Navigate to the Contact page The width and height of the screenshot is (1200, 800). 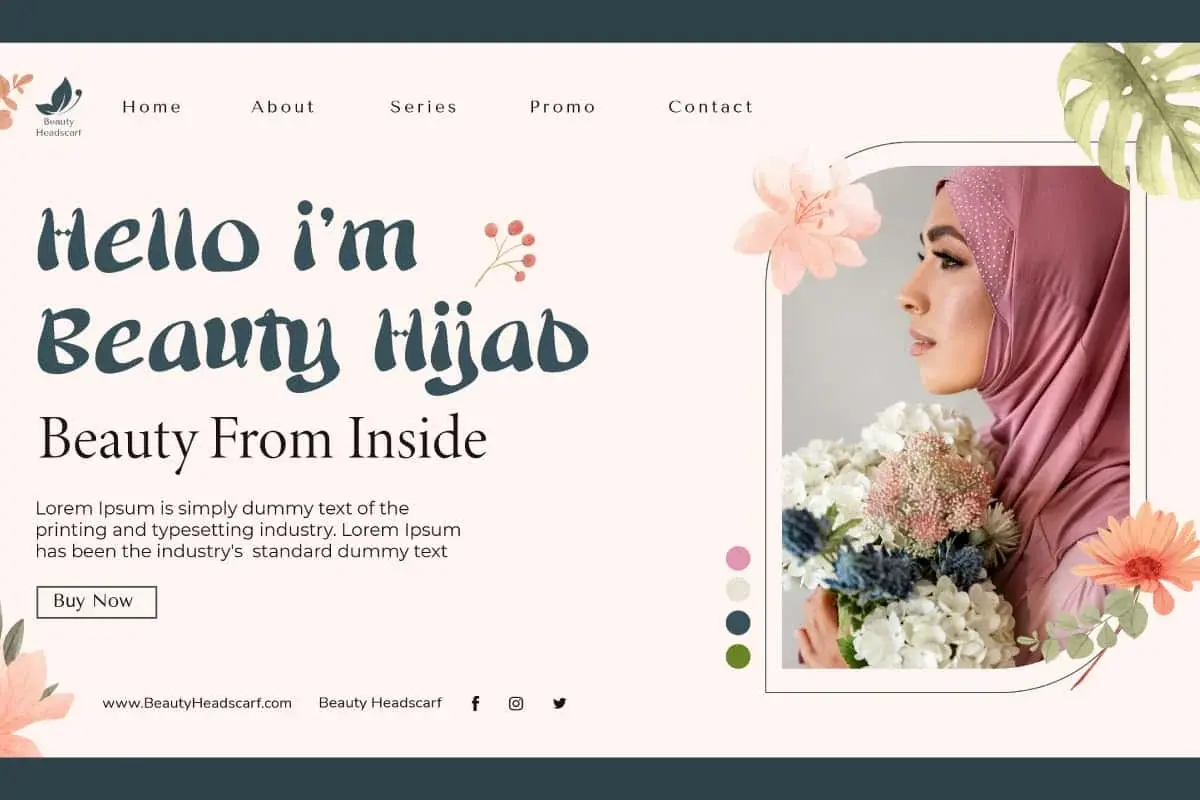tap(710, 107)
